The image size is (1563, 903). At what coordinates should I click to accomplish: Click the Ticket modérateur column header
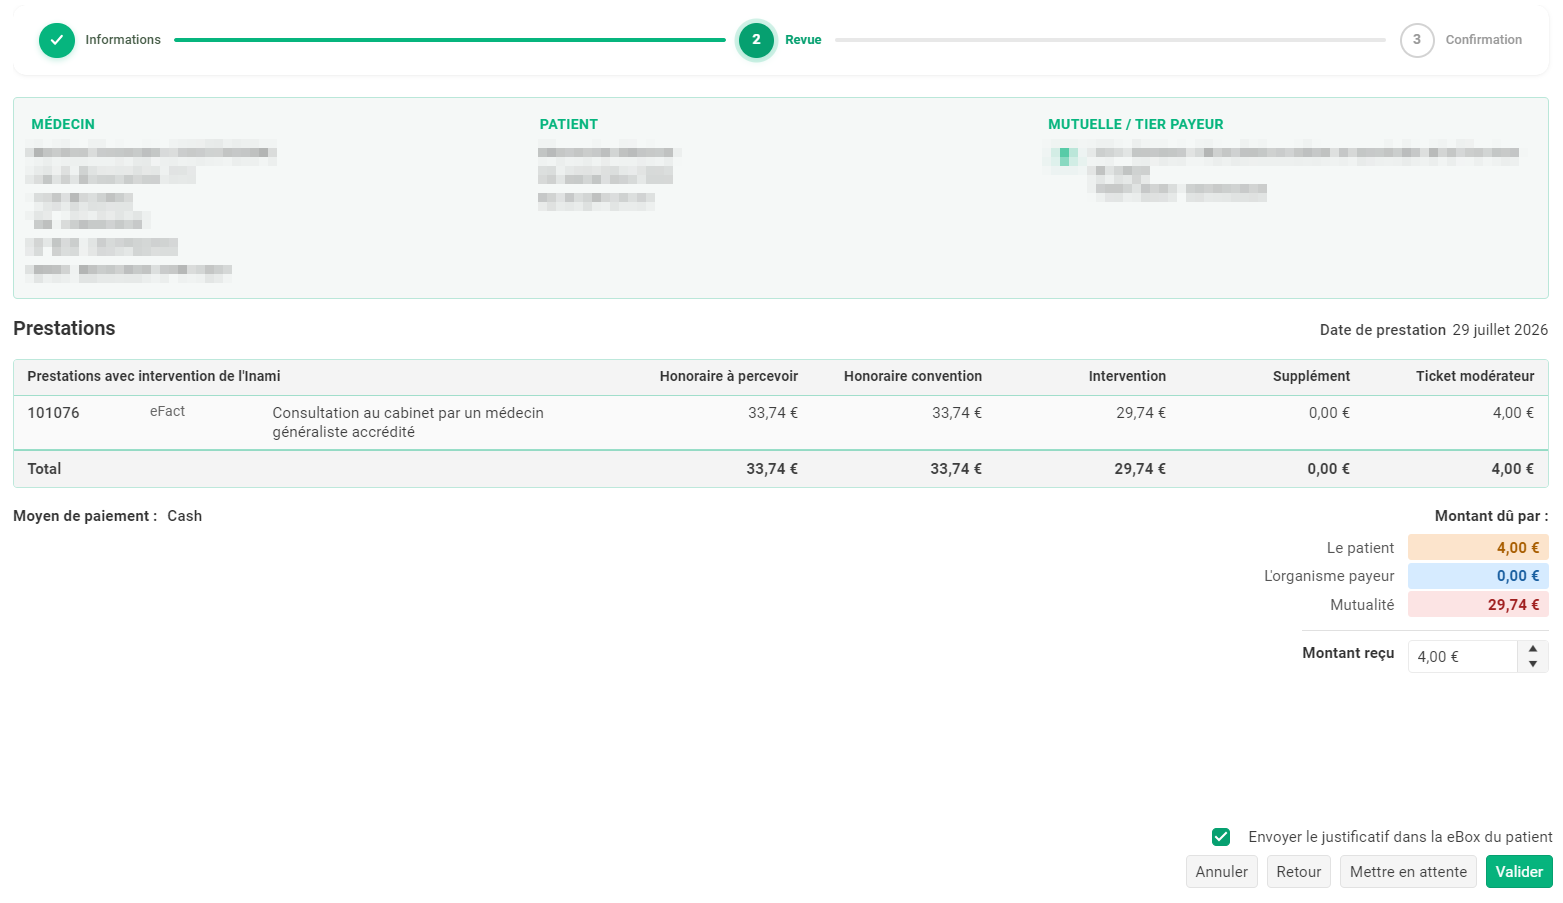[1475, 376]
